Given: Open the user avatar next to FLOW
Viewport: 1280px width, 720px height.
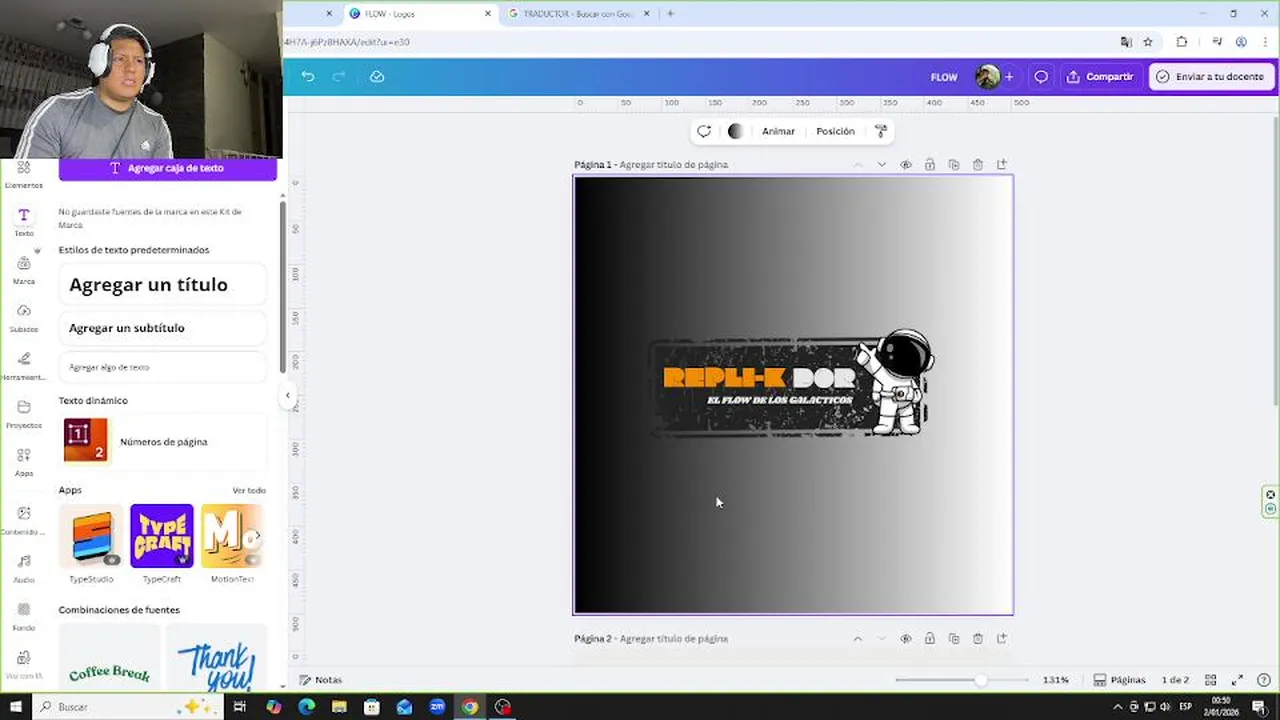Looking at the screenshot, I should (987, 77).
